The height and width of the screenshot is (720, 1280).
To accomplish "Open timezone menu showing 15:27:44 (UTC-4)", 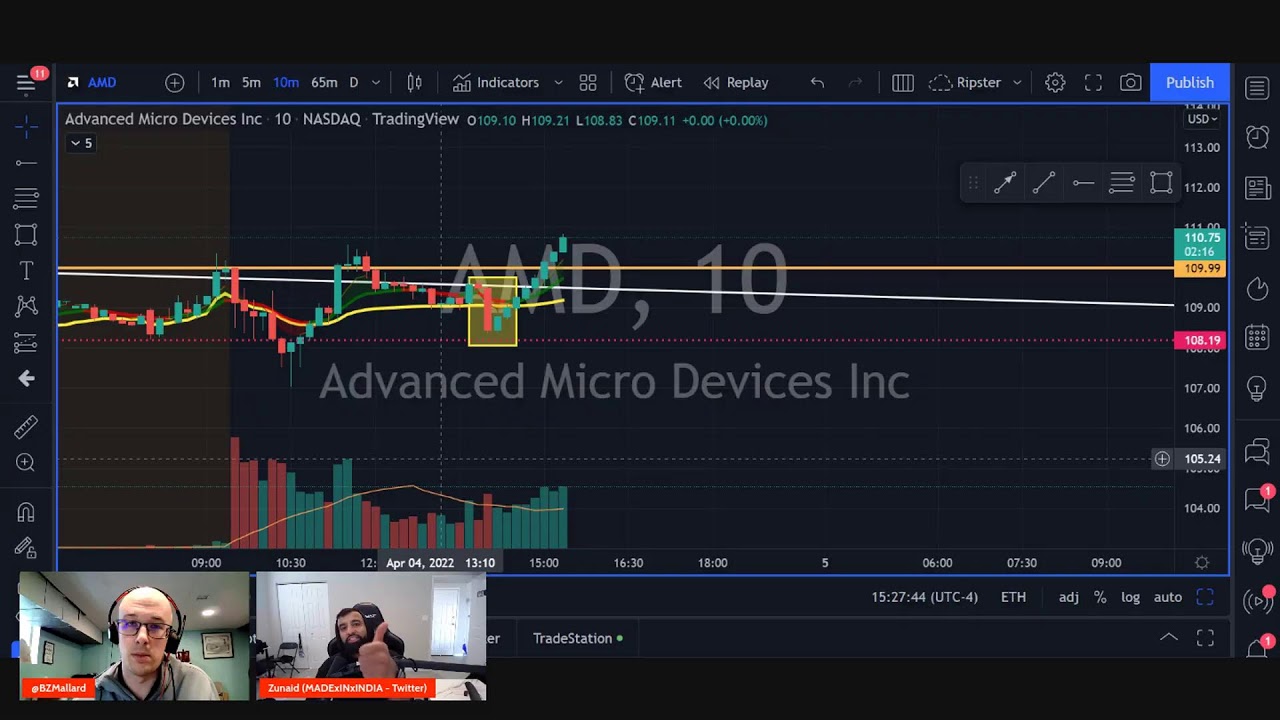I will [924, 597].
